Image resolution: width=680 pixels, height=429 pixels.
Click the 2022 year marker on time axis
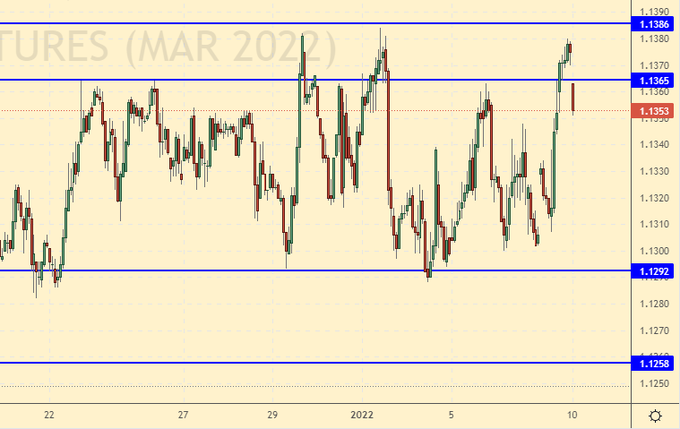(x=363, y=415)
